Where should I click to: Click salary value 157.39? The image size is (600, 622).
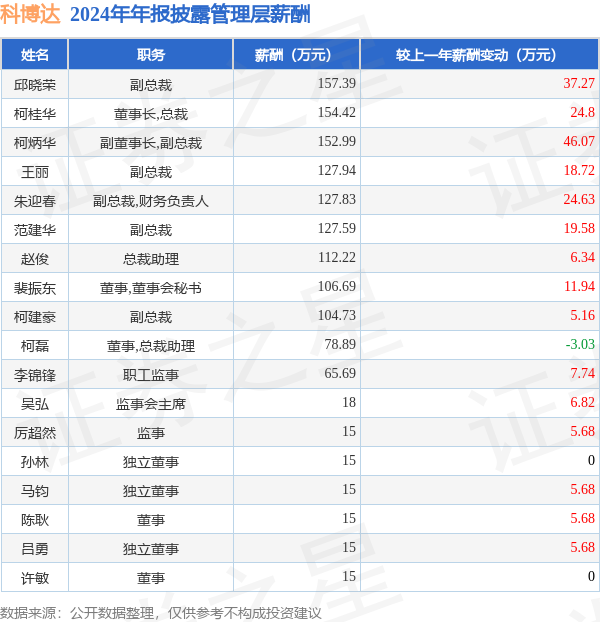pyautogui.click(x=337, y=83)
